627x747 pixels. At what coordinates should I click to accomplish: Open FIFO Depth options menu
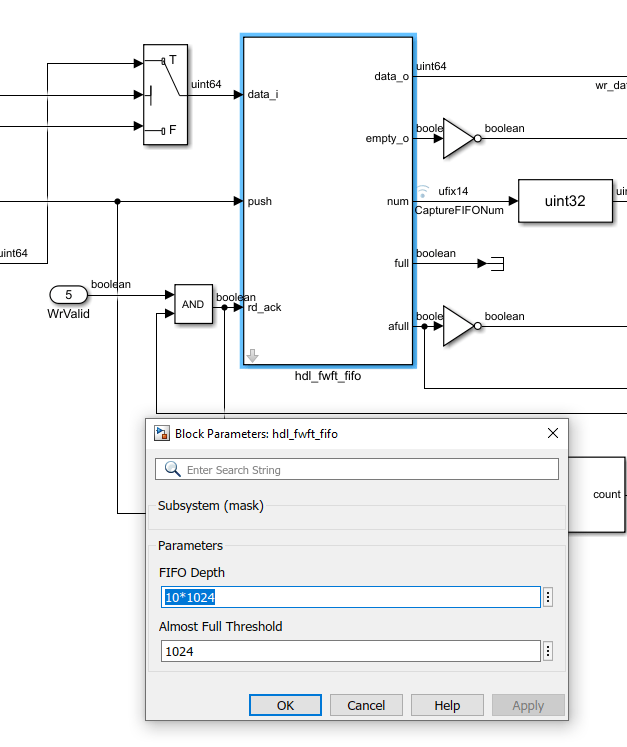click(x=548, y=597)
